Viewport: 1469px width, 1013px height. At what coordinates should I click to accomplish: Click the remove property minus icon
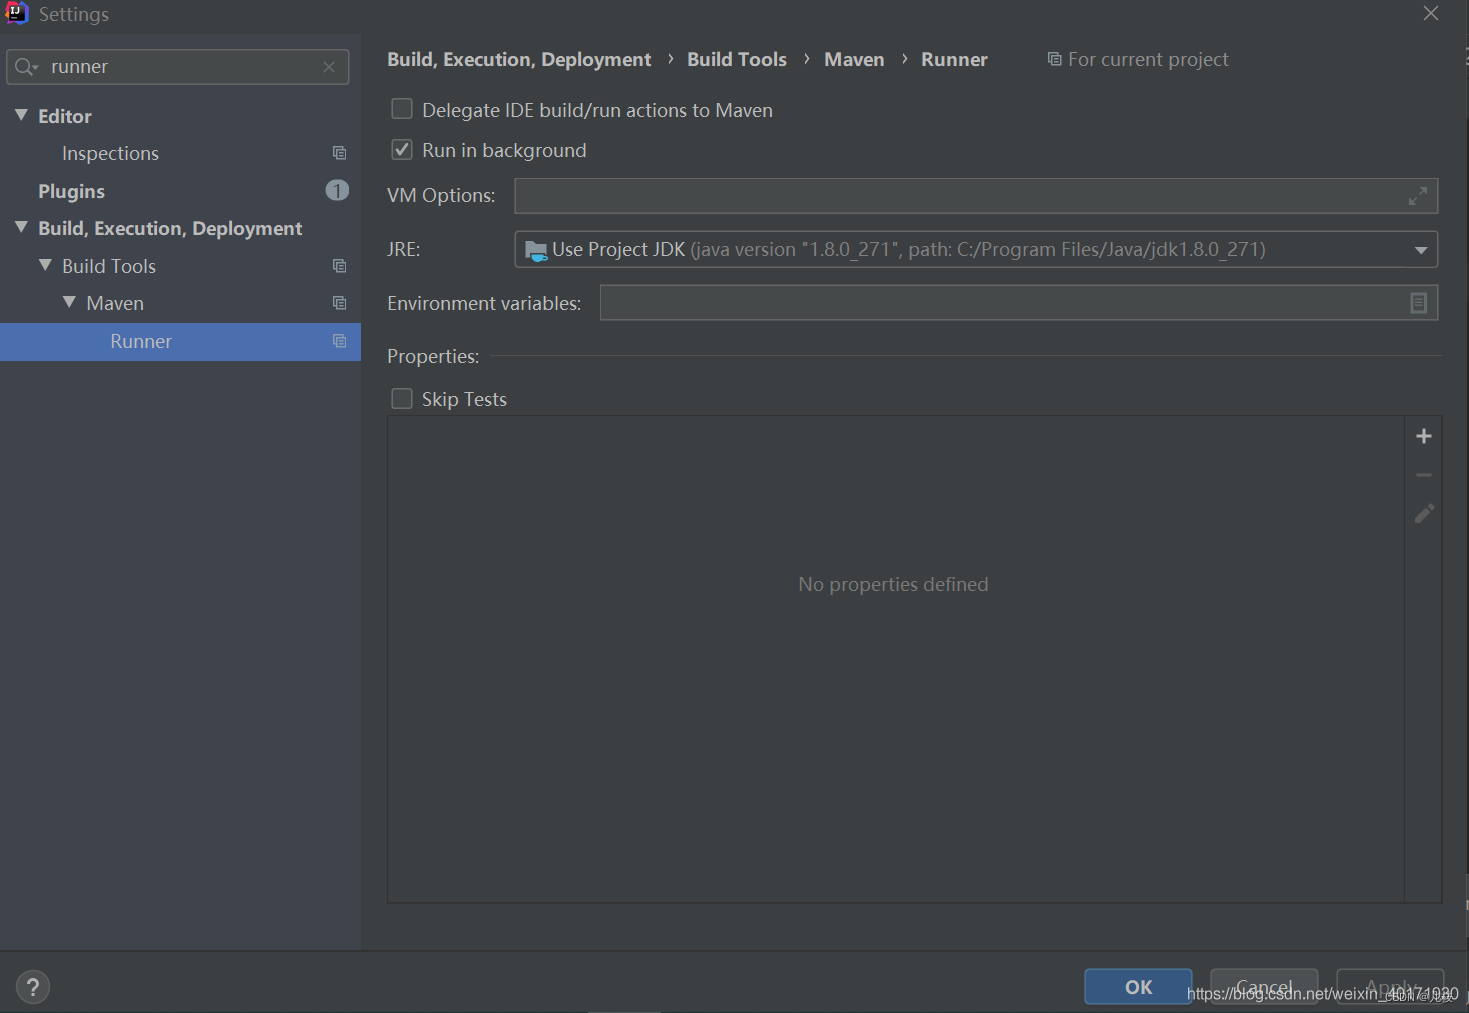1424,474
